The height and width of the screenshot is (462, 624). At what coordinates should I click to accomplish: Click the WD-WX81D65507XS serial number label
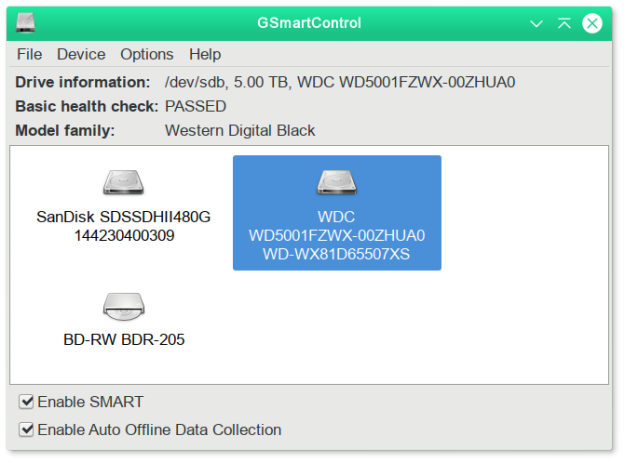[x=337, y=254]
